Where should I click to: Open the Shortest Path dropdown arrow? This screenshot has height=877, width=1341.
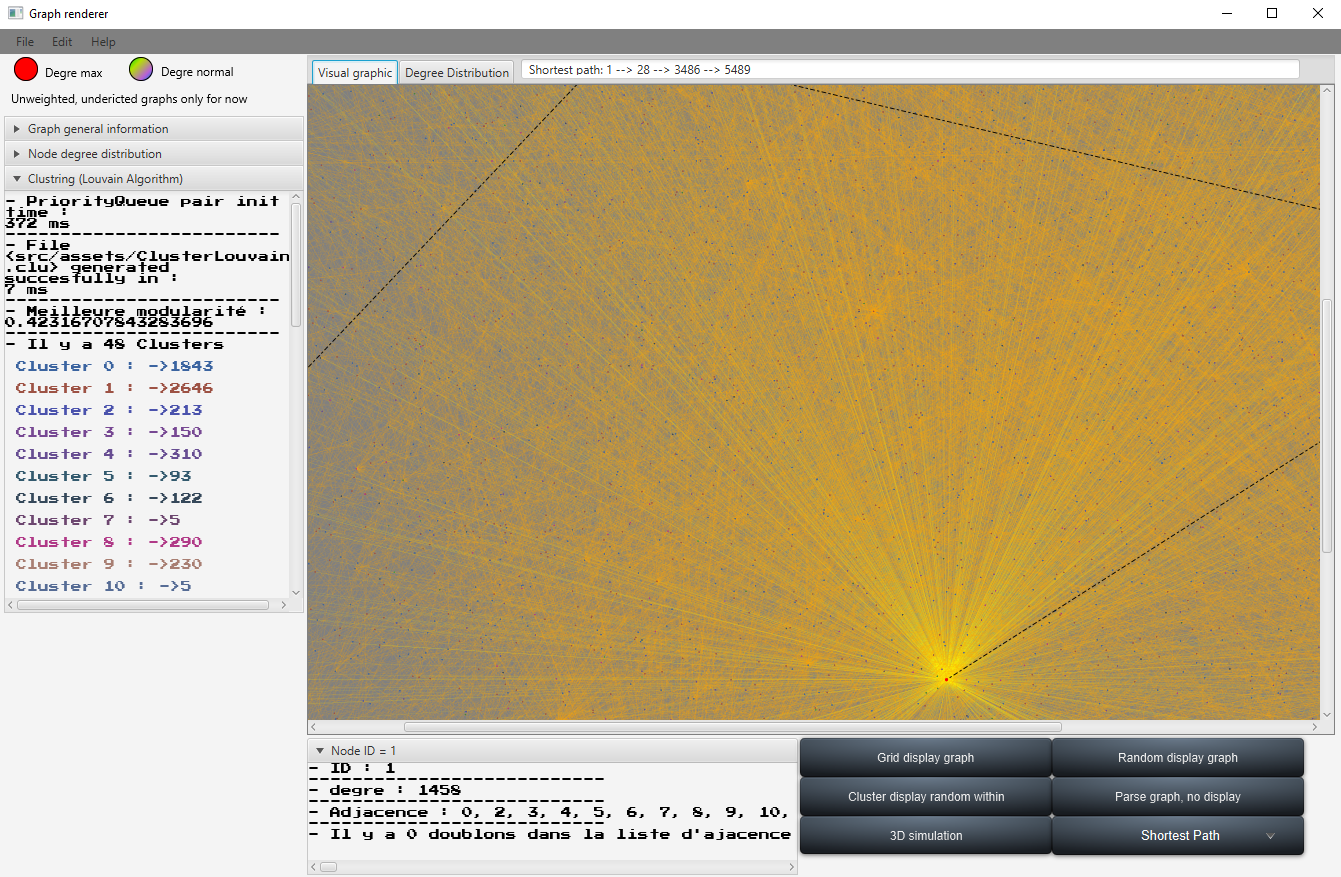point(1271,836)
